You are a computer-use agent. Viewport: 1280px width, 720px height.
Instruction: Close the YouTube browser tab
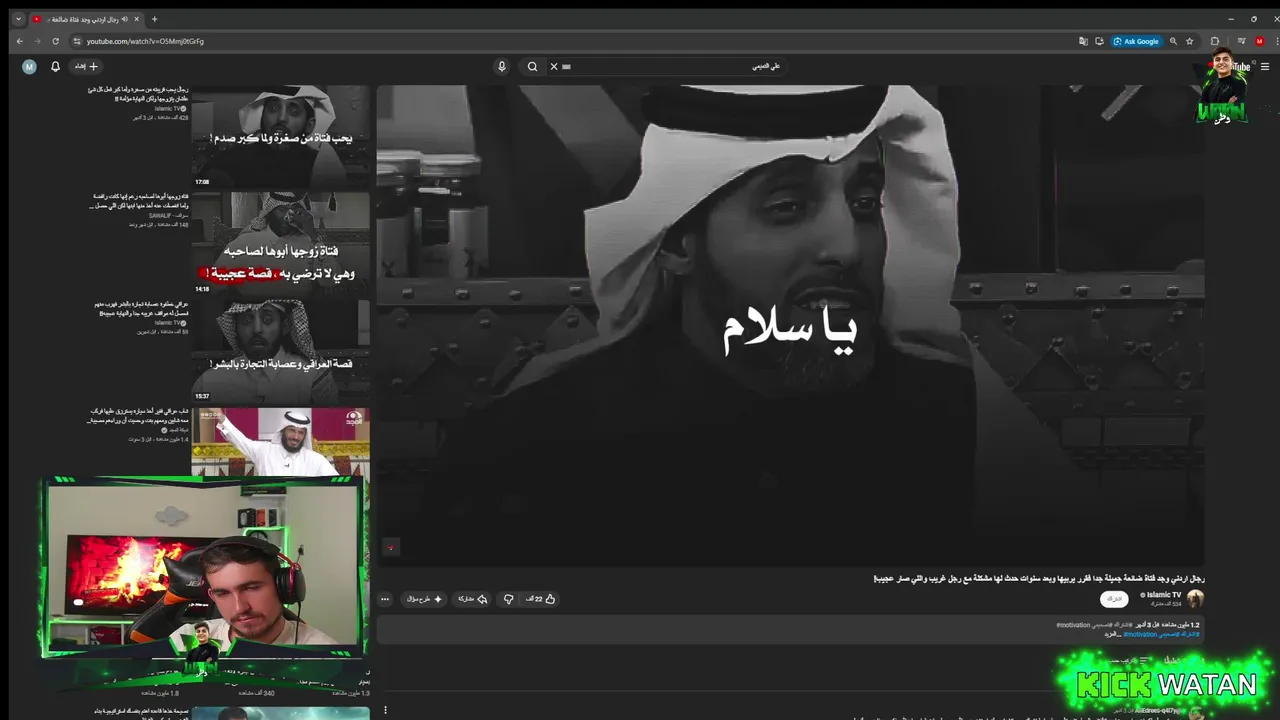point(137,19)
